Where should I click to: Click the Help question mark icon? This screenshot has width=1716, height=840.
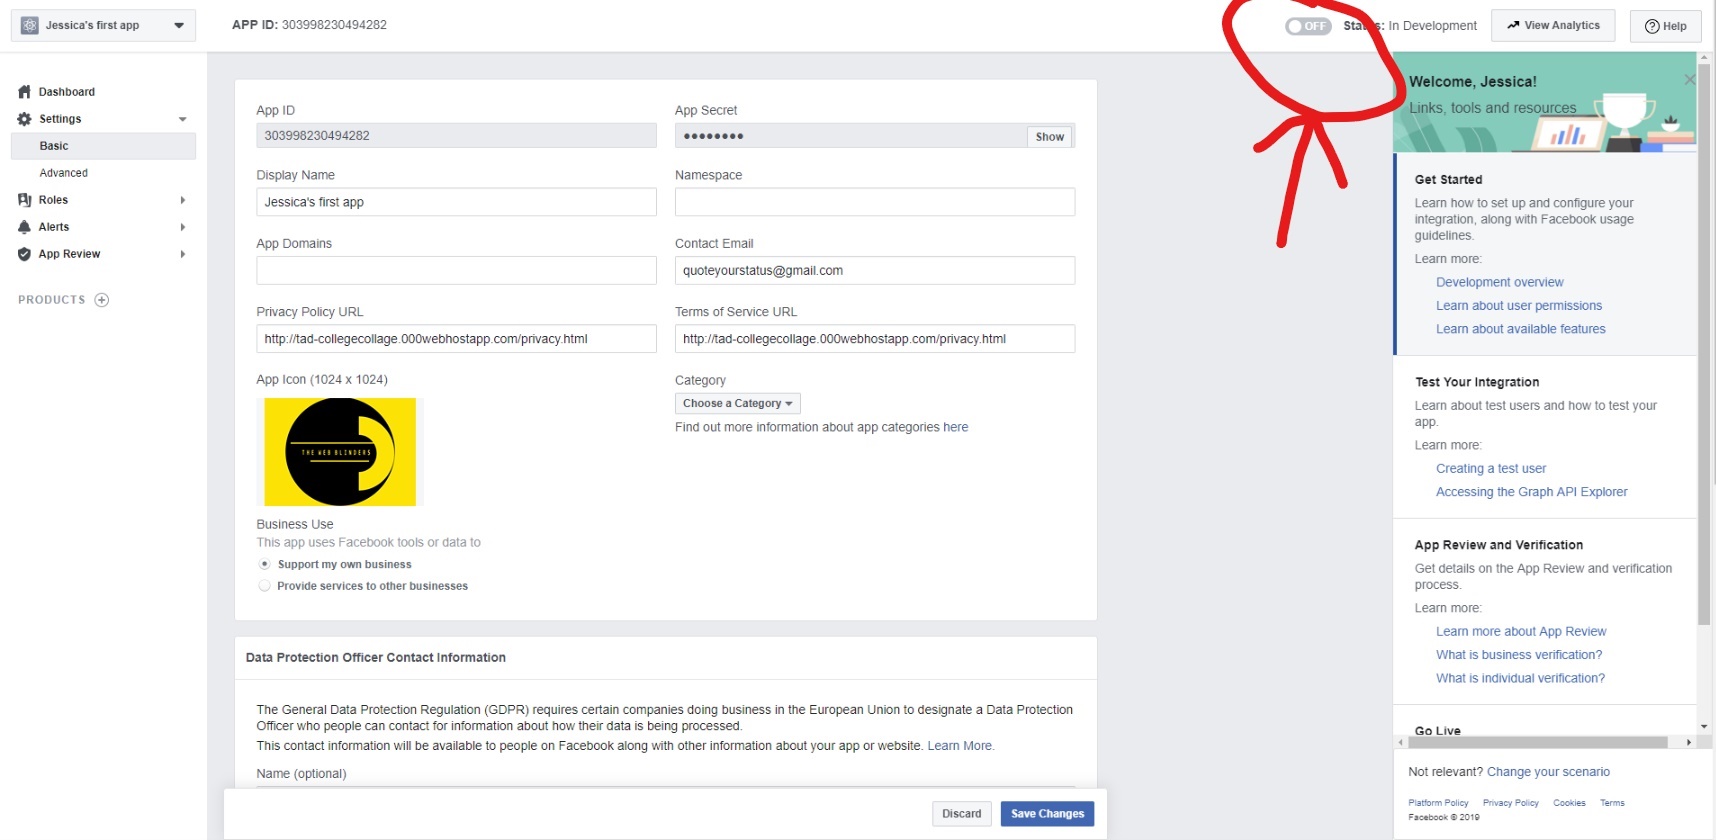(x=1652, y=26)
